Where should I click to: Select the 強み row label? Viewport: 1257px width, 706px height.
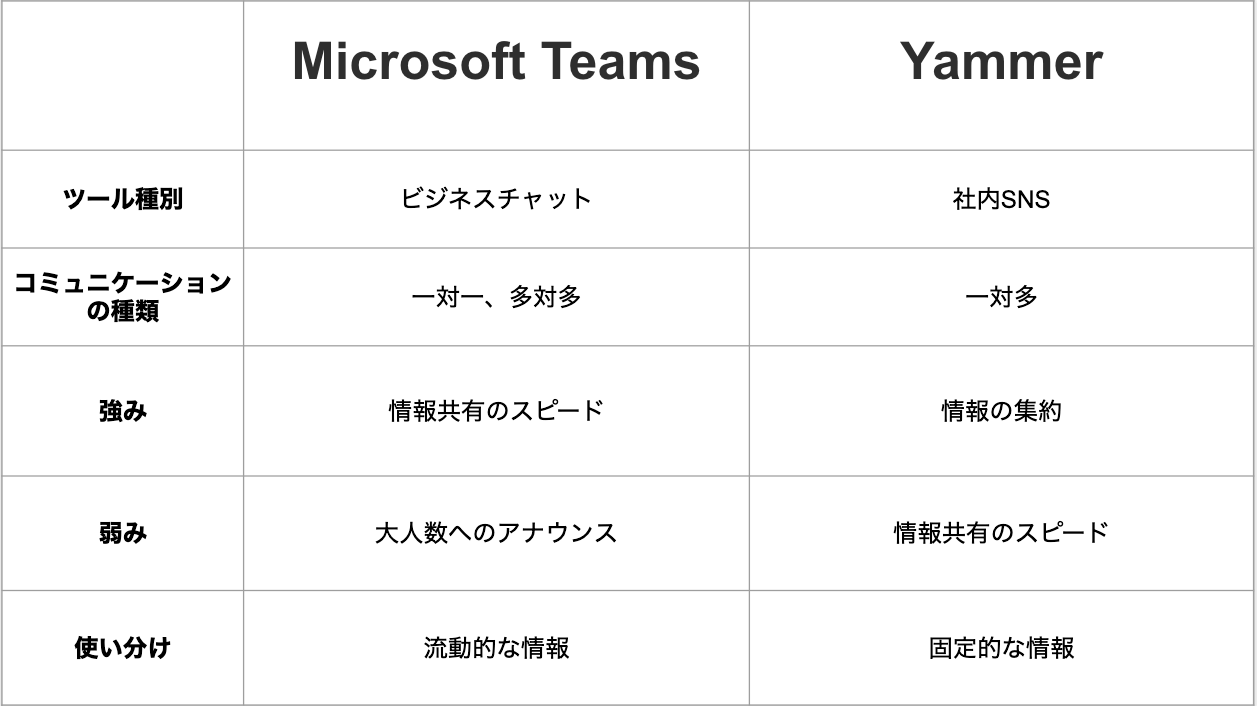(x=122, y=411)
